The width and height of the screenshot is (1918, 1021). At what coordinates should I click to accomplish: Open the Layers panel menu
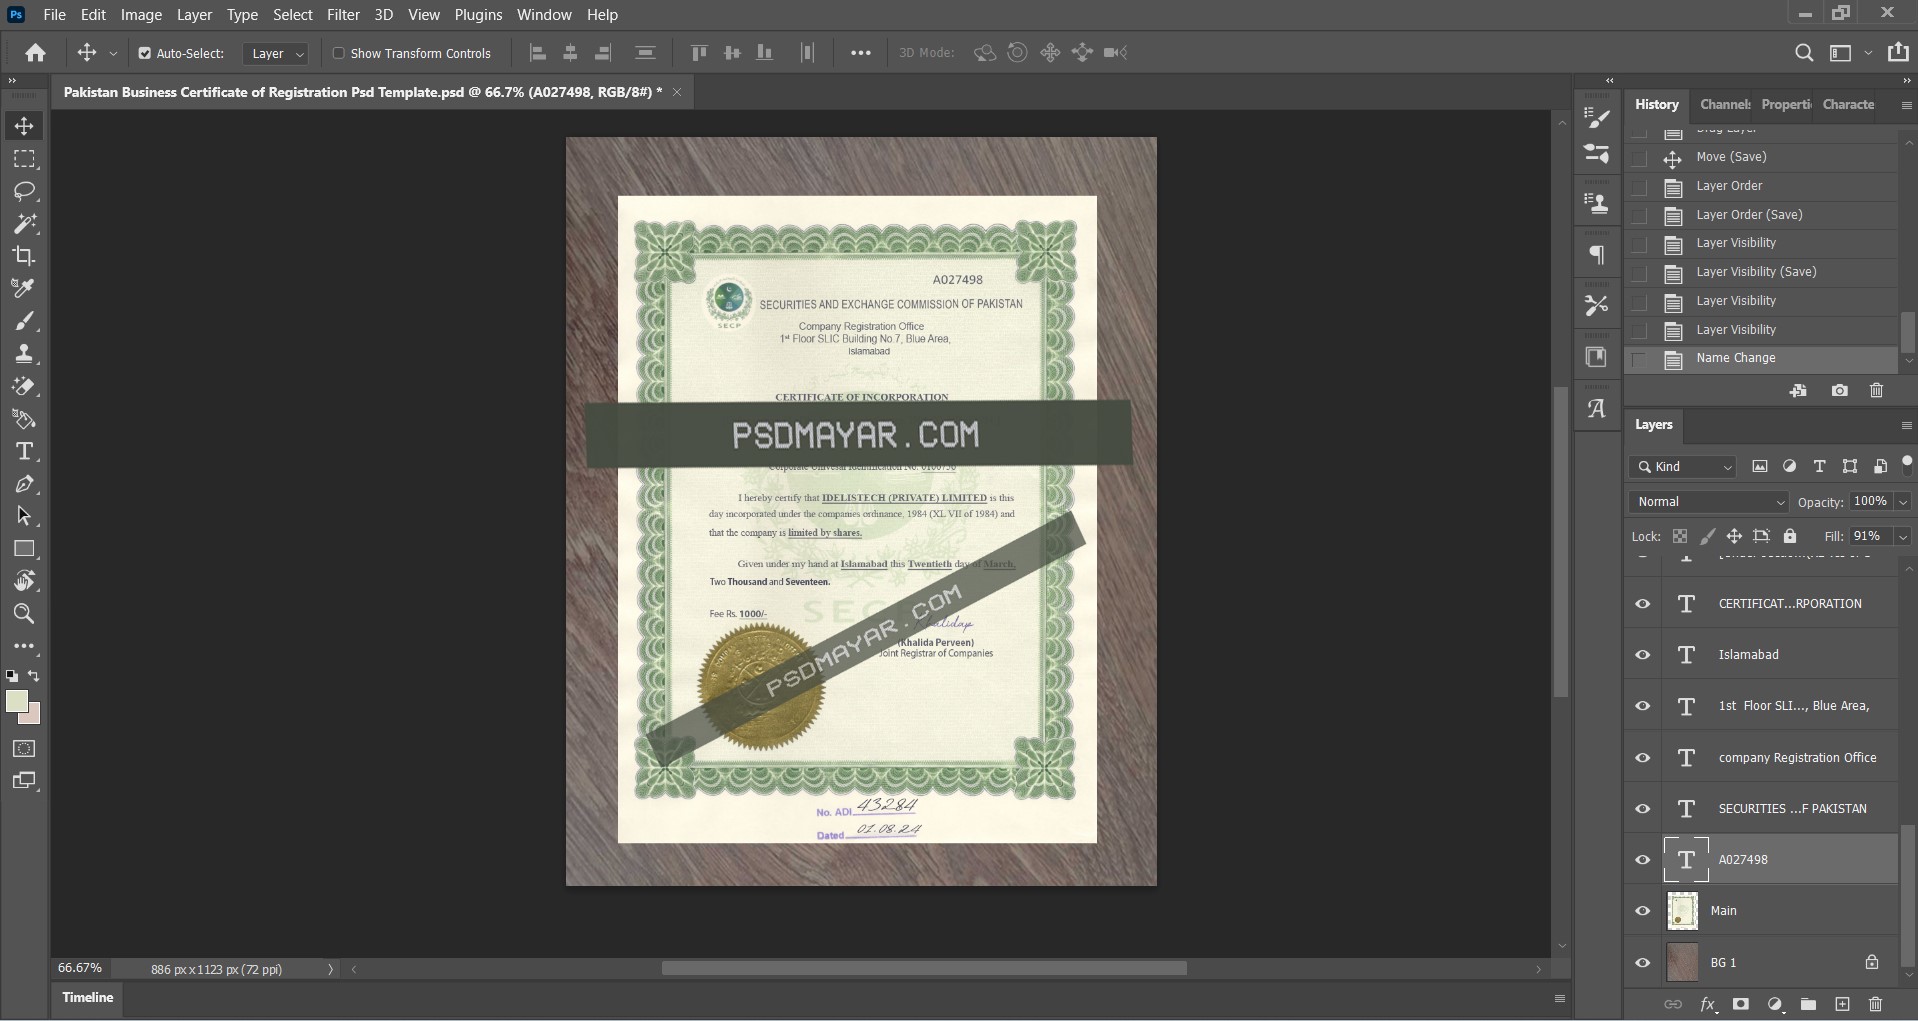pyautogui.click(x=1906, y=426)
